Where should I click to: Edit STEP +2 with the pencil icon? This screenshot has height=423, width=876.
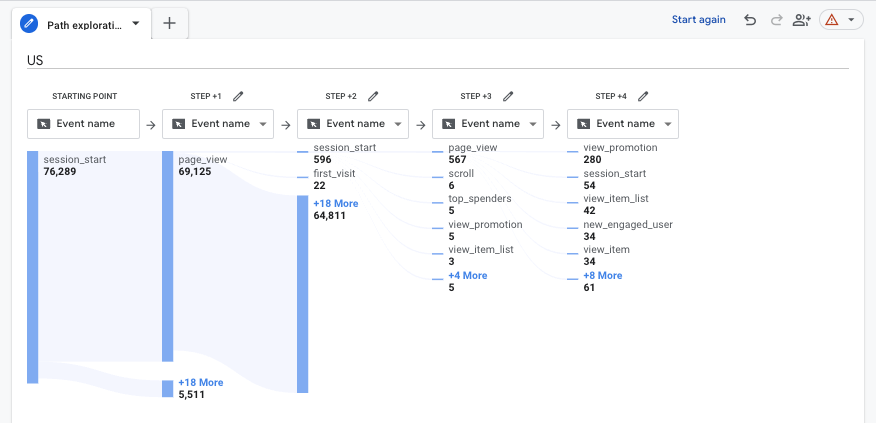373,96
